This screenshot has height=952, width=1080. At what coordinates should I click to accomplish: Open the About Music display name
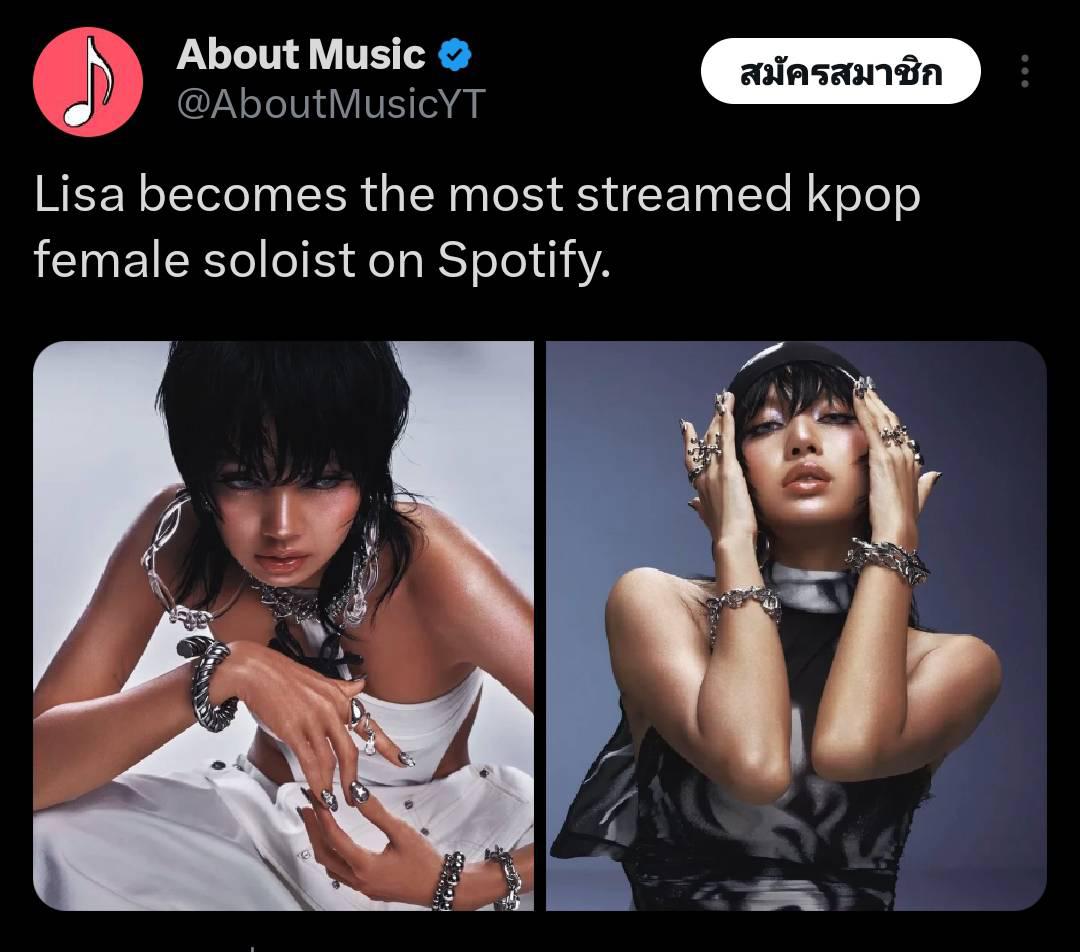pyautogui.click(x=301, y=55)
